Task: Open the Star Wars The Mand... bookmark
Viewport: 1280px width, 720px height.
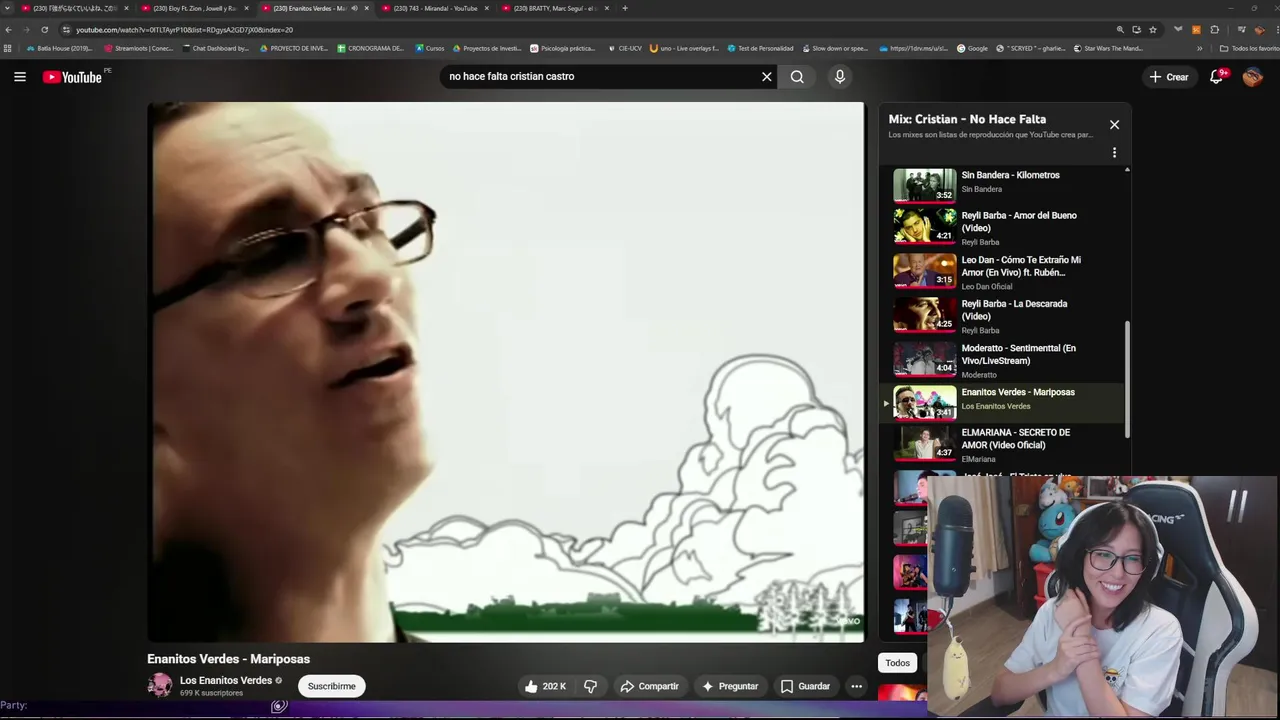Action: (x=1108, y=48)
